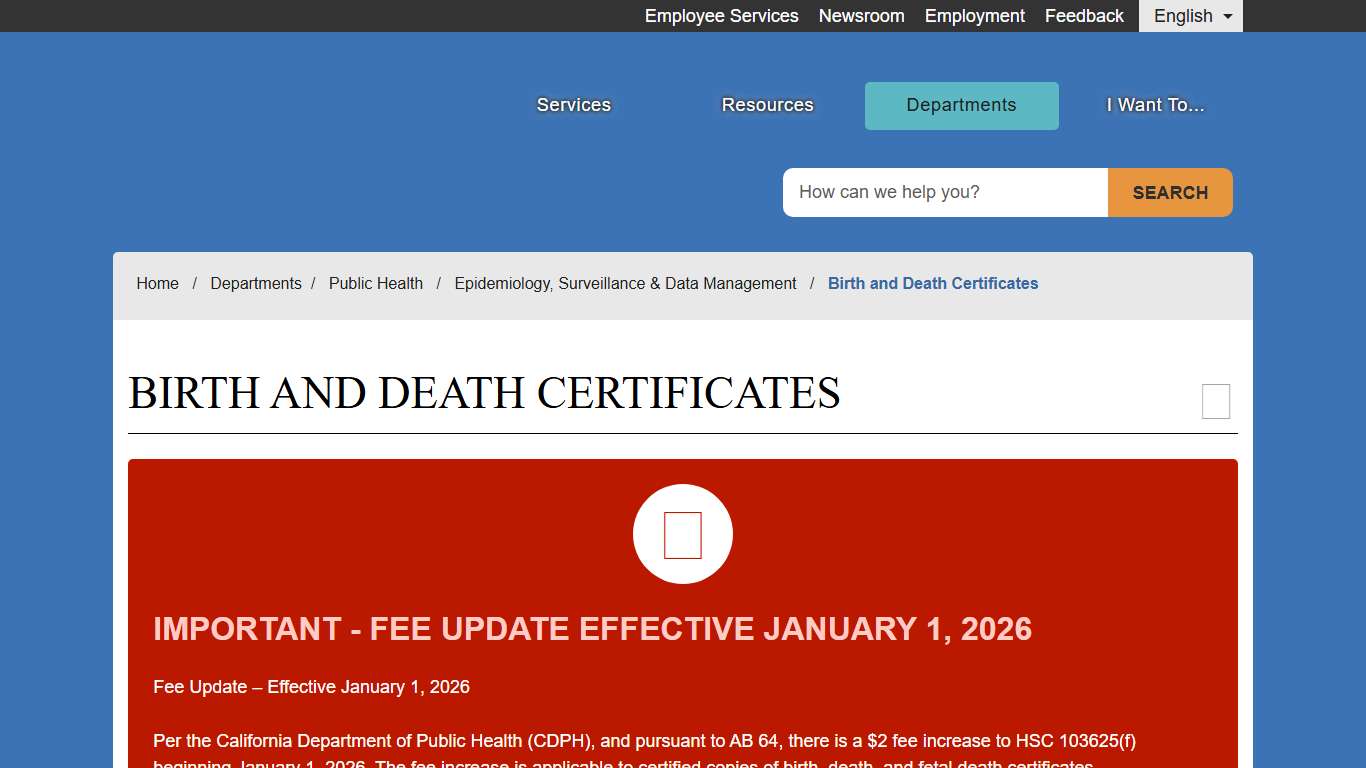Open the Feedback page
The width and height of the screenshot is (1366, 768).
click(x=1084, y=16)
